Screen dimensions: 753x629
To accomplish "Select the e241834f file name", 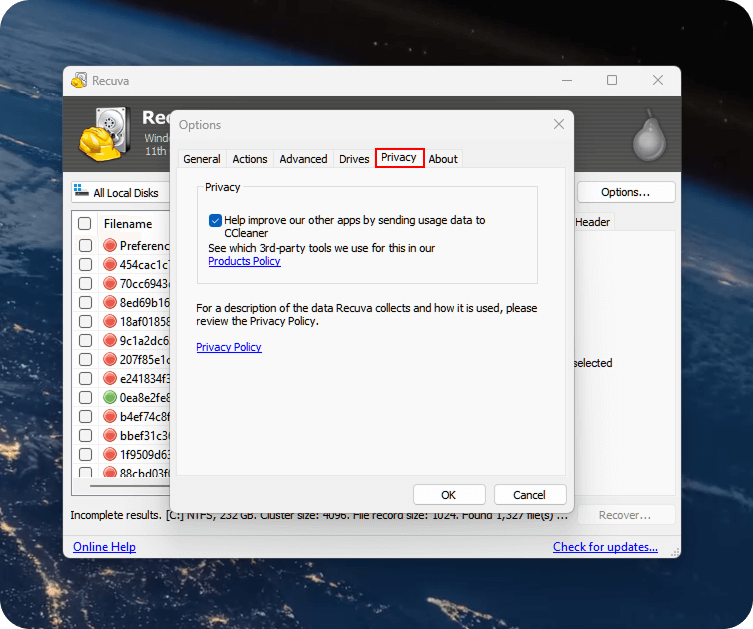I will 145,379.
